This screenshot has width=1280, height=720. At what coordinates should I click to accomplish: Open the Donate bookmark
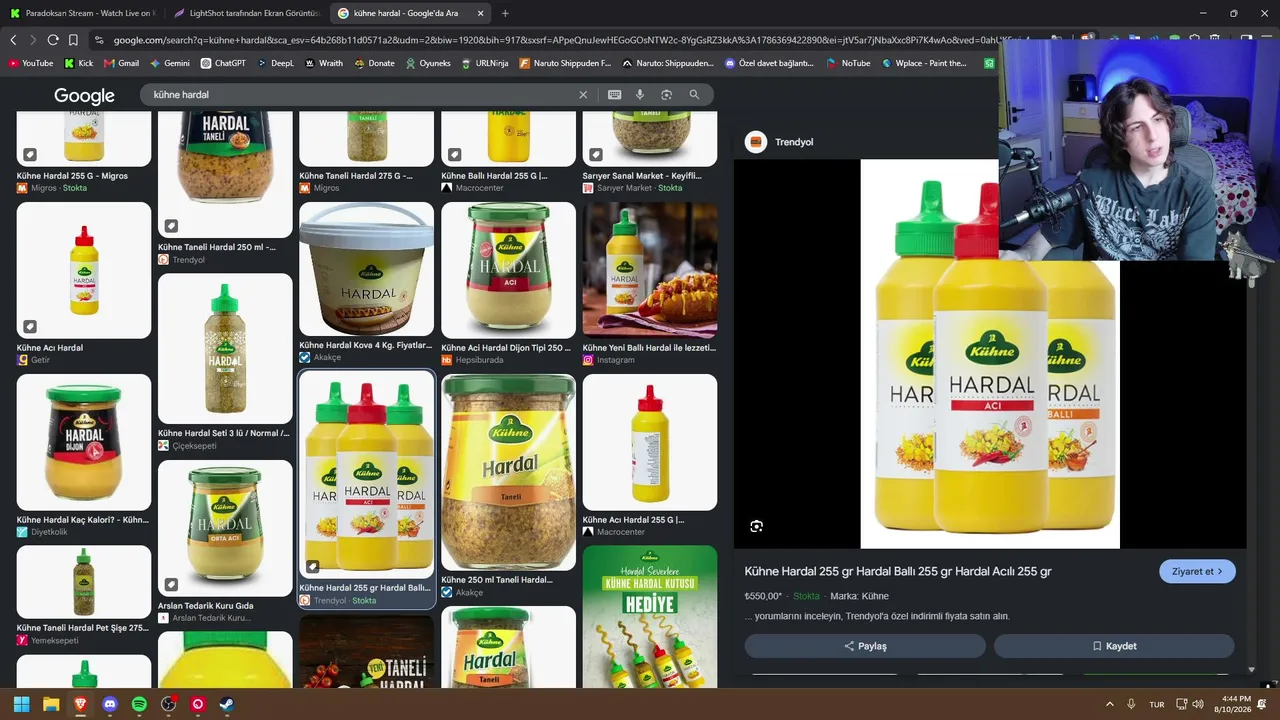point(374,63)
